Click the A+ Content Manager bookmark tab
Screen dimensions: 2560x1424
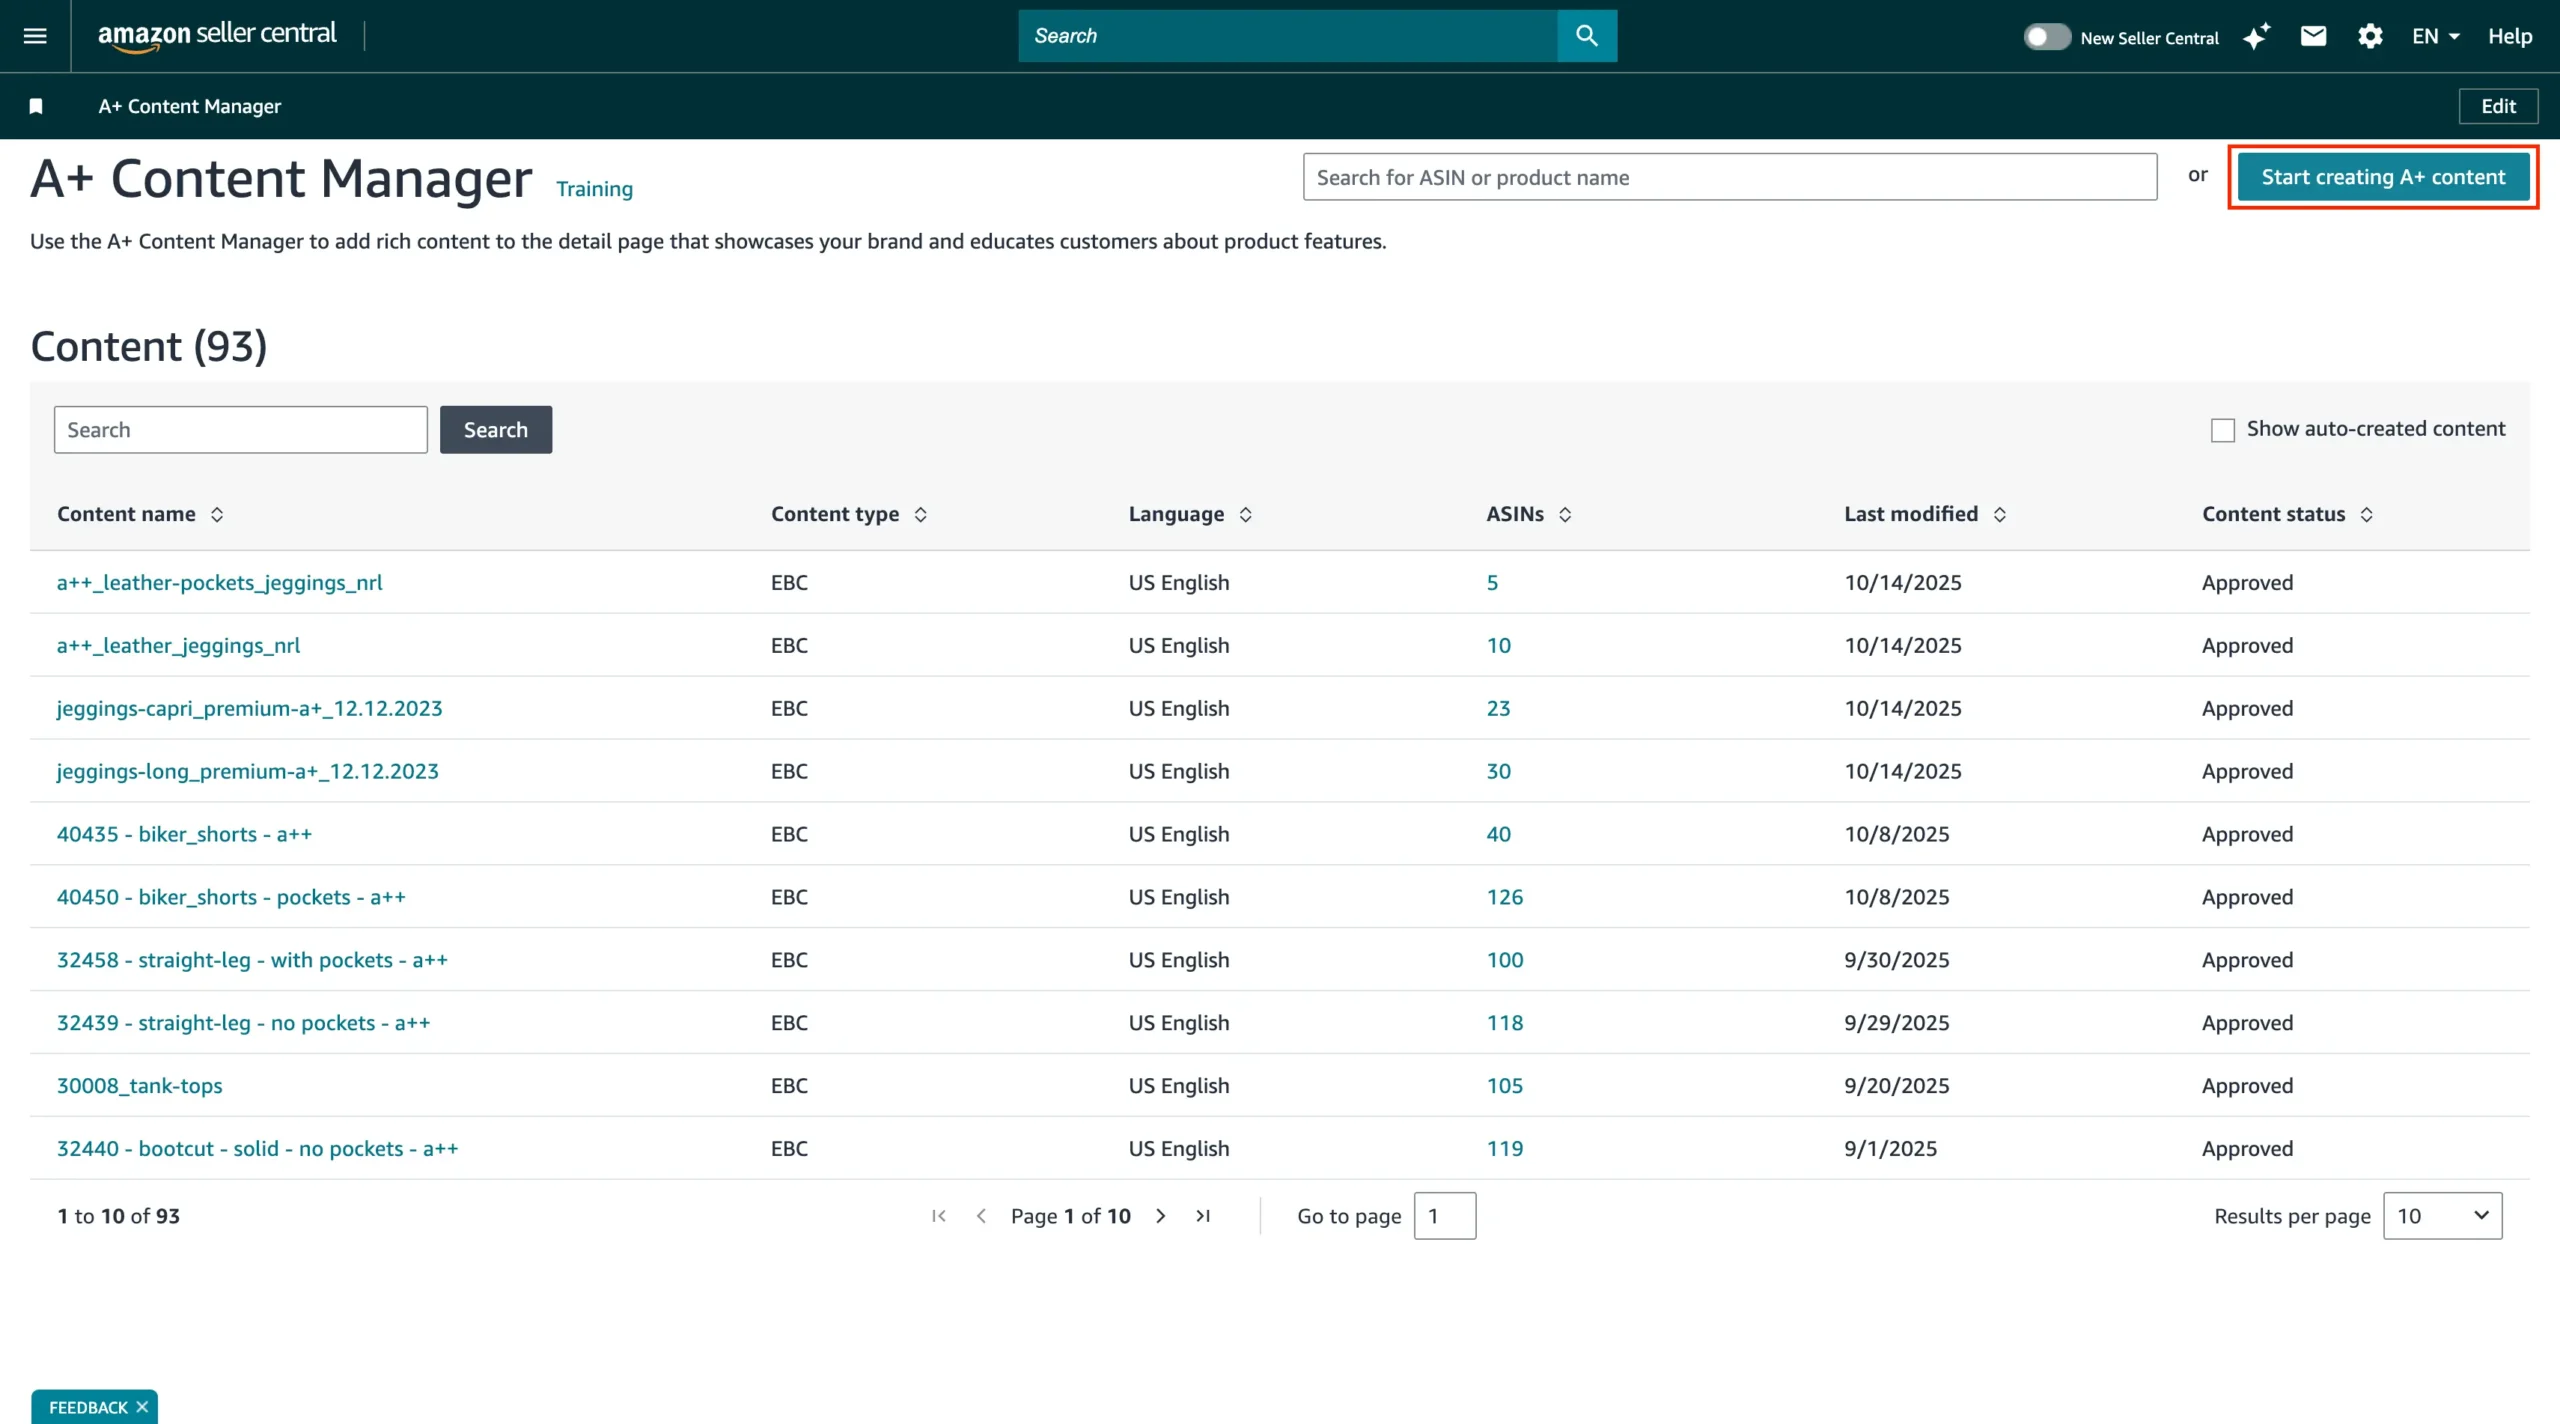tap(189, 106)
